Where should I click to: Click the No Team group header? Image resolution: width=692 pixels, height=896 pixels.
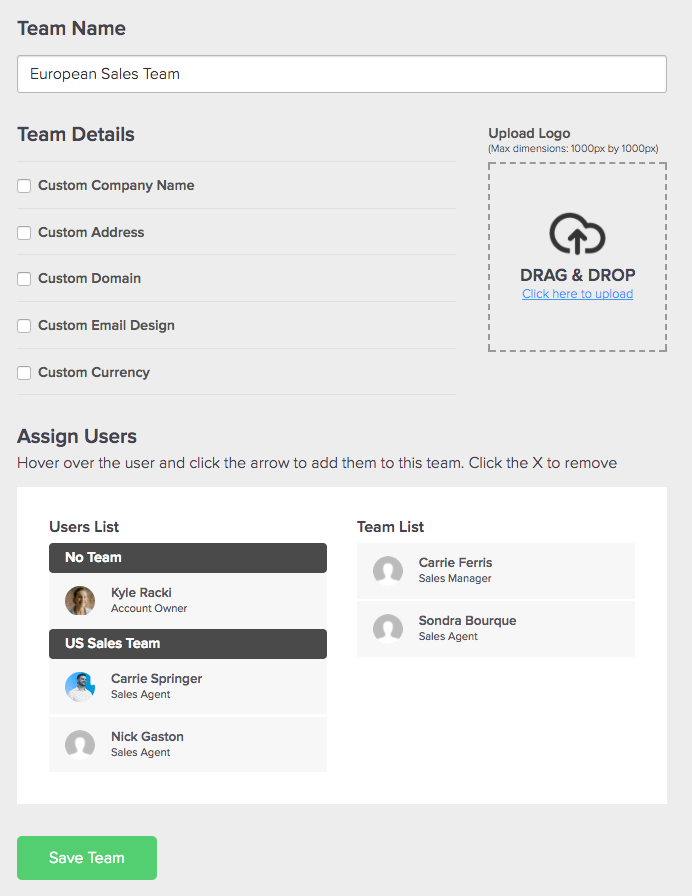click(x=188, y=558)
